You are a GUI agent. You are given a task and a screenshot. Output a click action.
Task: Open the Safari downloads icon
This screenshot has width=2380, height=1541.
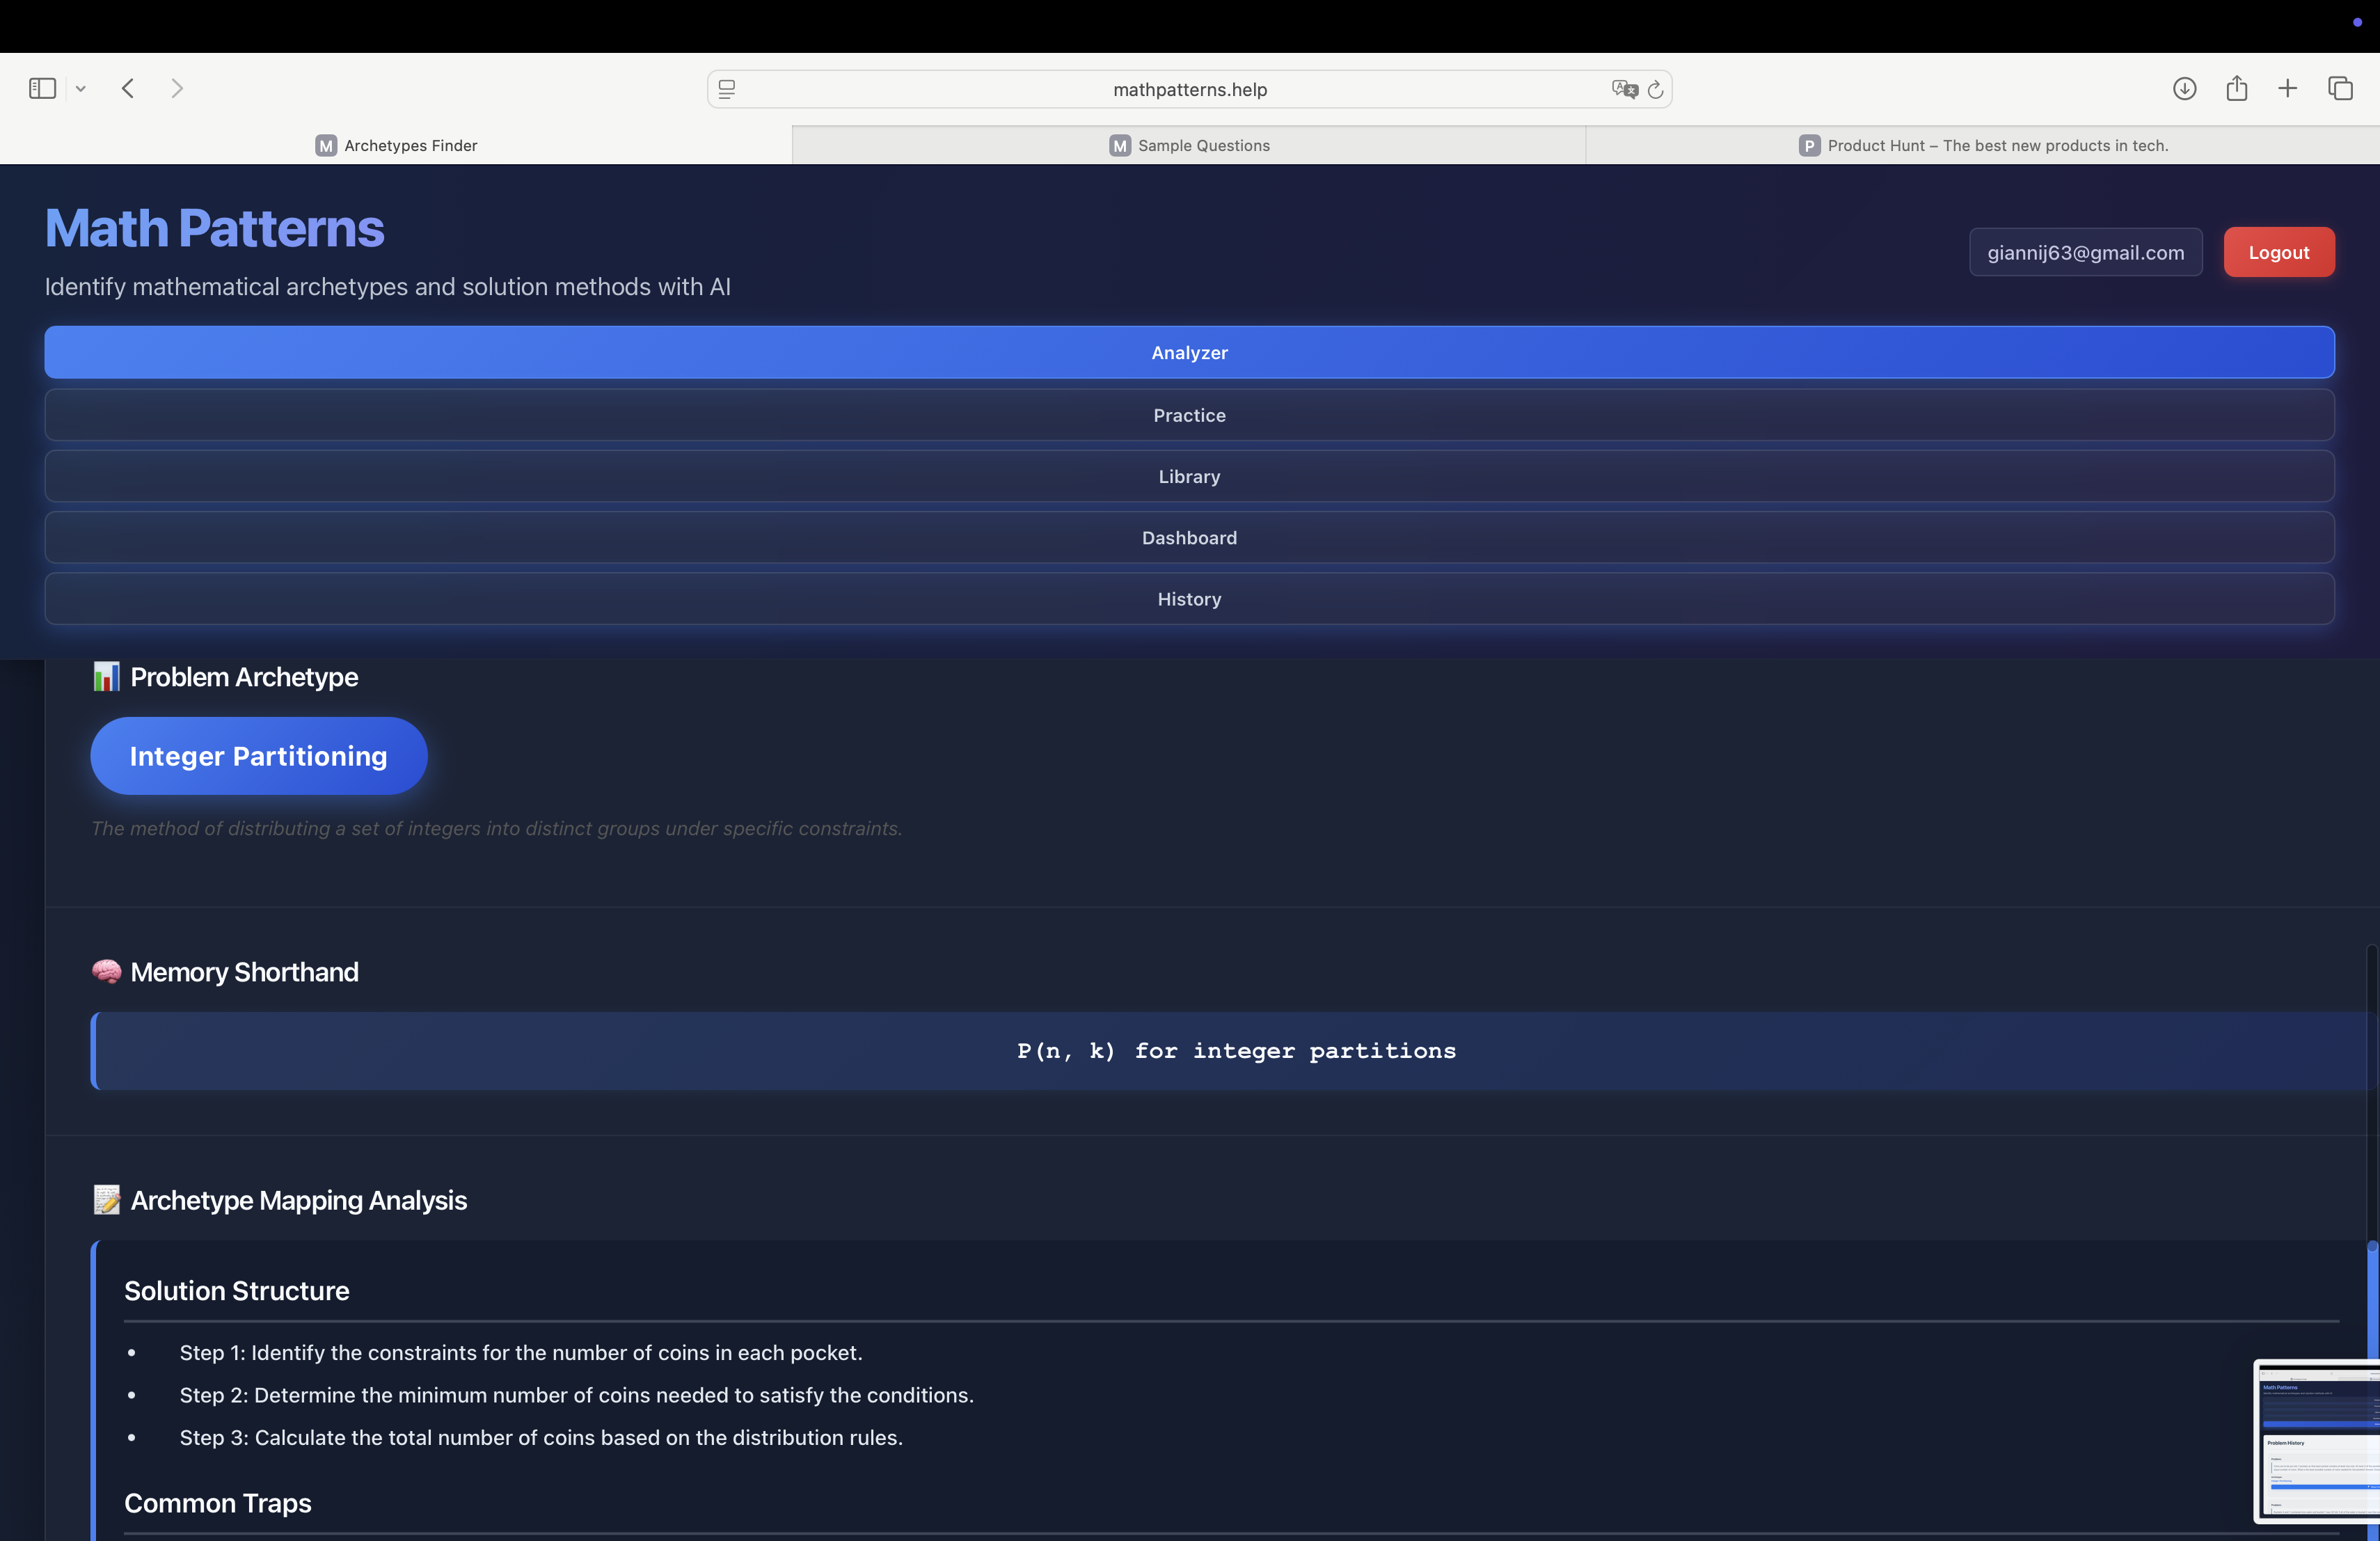2184,88
